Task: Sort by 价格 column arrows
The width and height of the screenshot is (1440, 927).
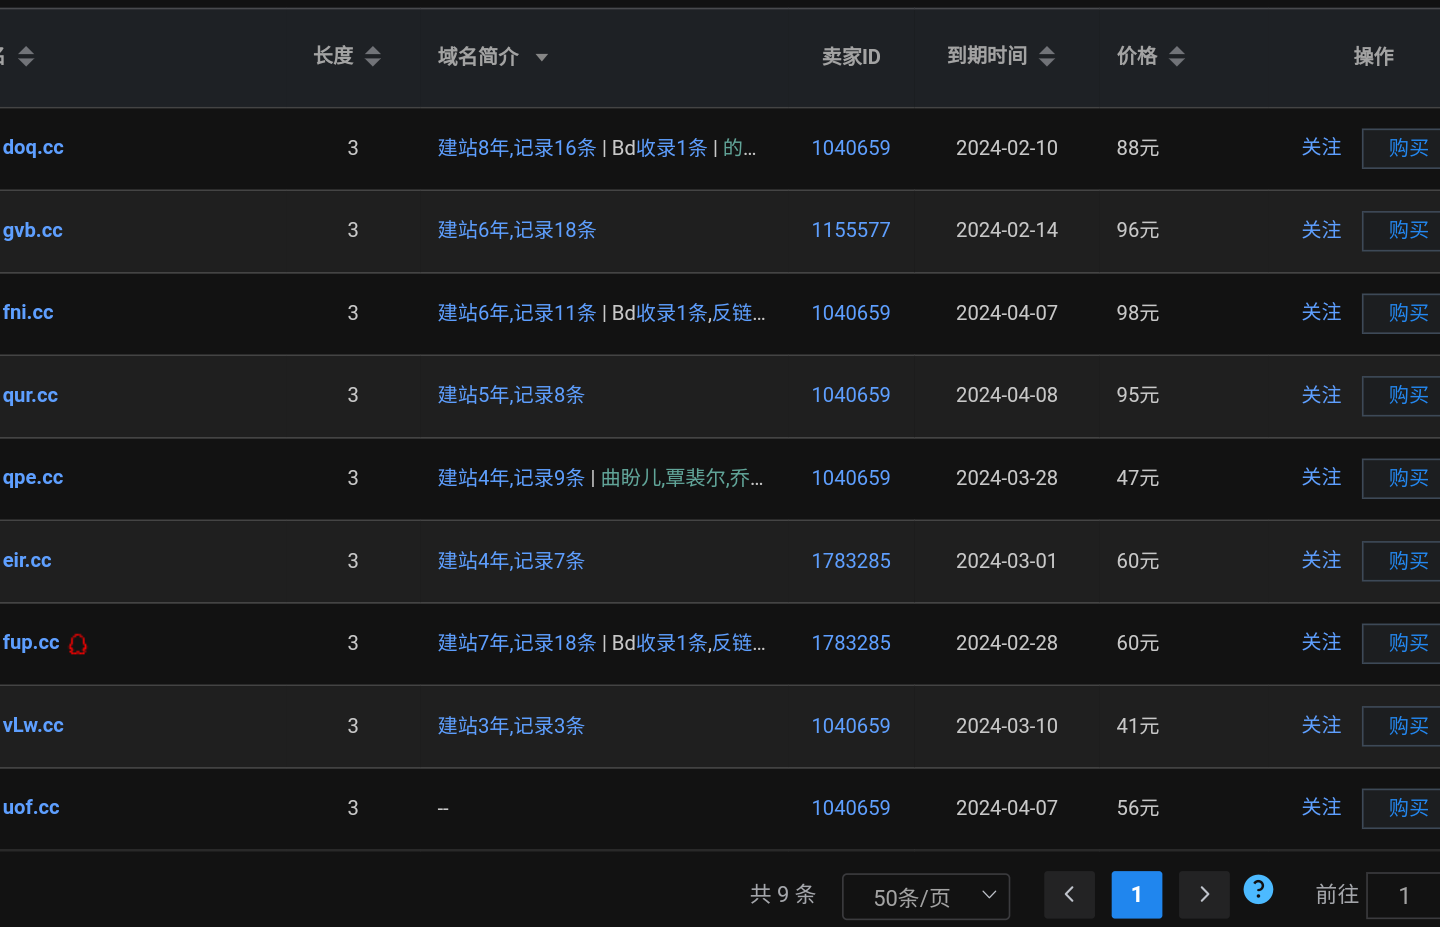Action: point(1177,56)
